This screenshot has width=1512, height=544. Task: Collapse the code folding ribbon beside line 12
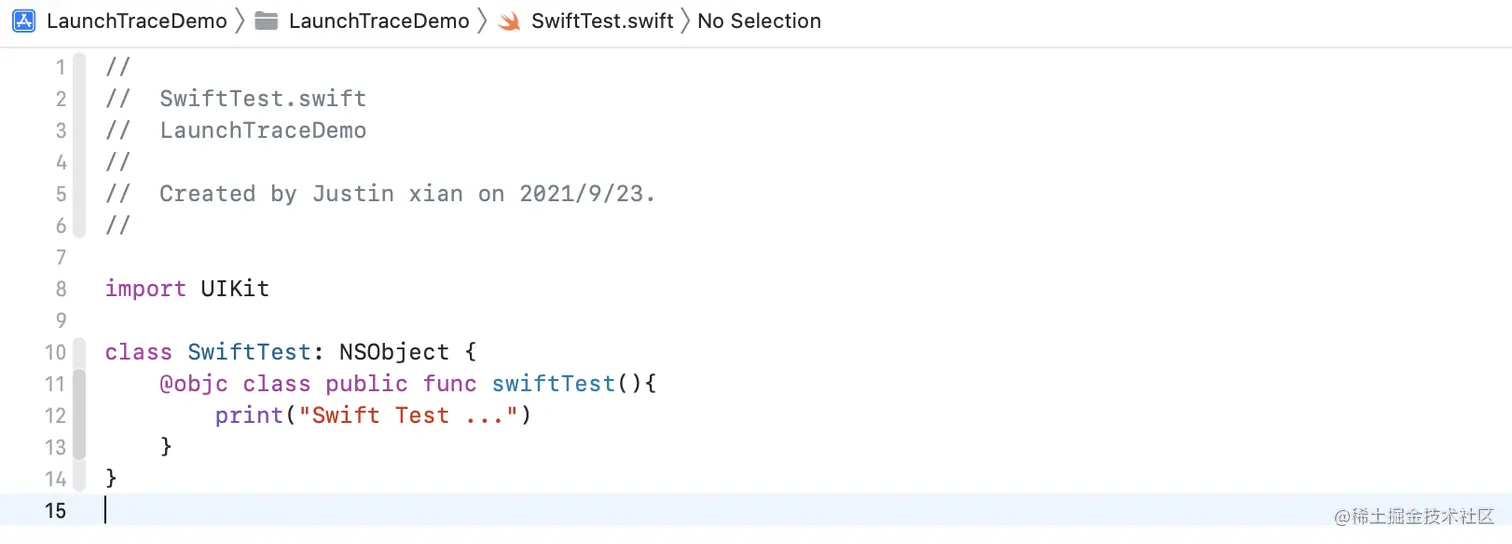point(79,415)
